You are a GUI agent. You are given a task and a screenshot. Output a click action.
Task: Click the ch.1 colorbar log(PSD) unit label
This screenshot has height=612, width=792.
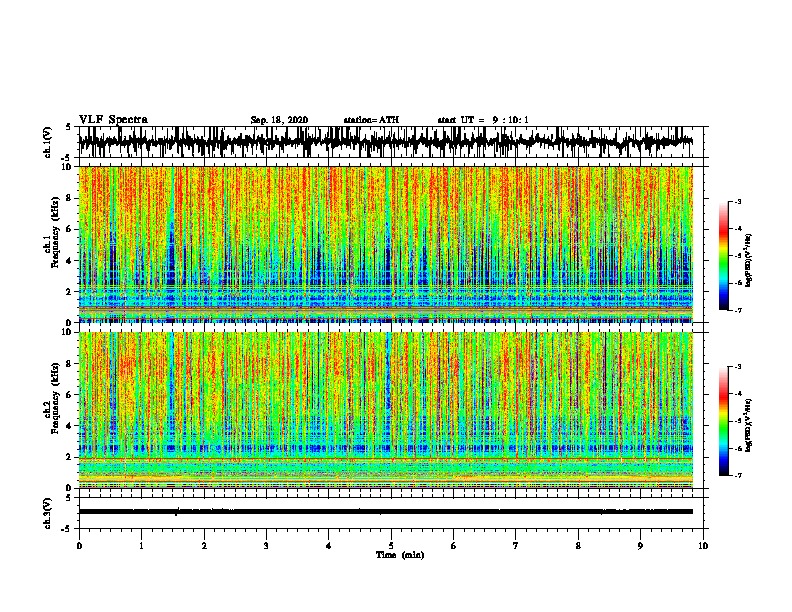pos(749,260)
